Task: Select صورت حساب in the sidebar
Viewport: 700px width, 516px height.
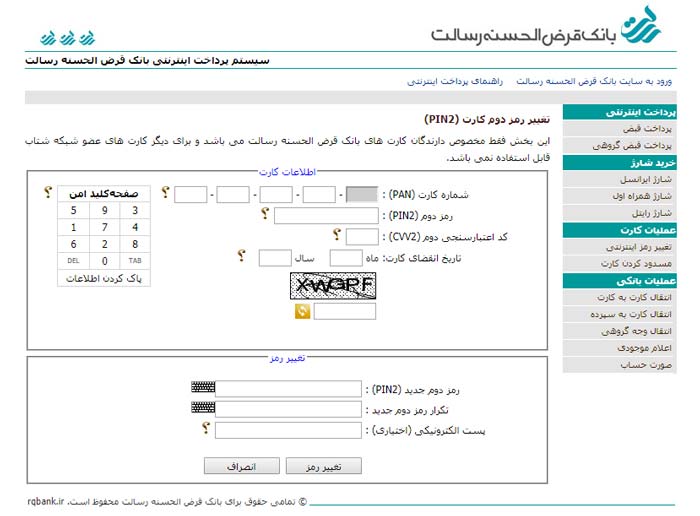Action: pos(620,365)
